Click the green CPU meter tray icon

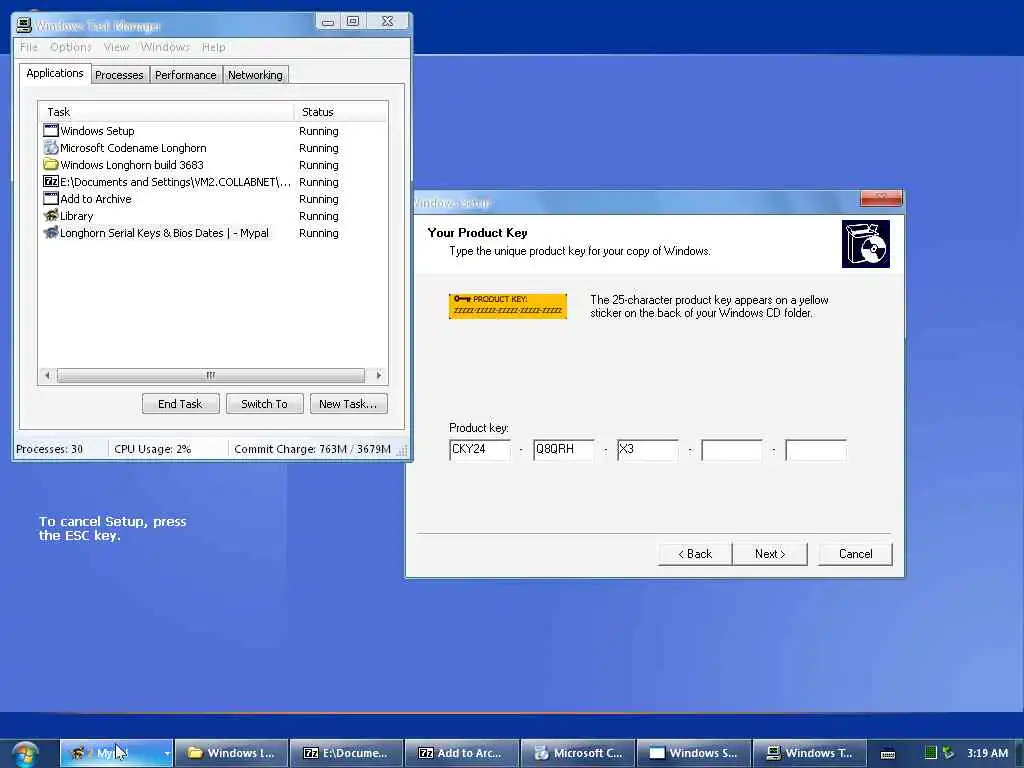(x=931, y=753)
